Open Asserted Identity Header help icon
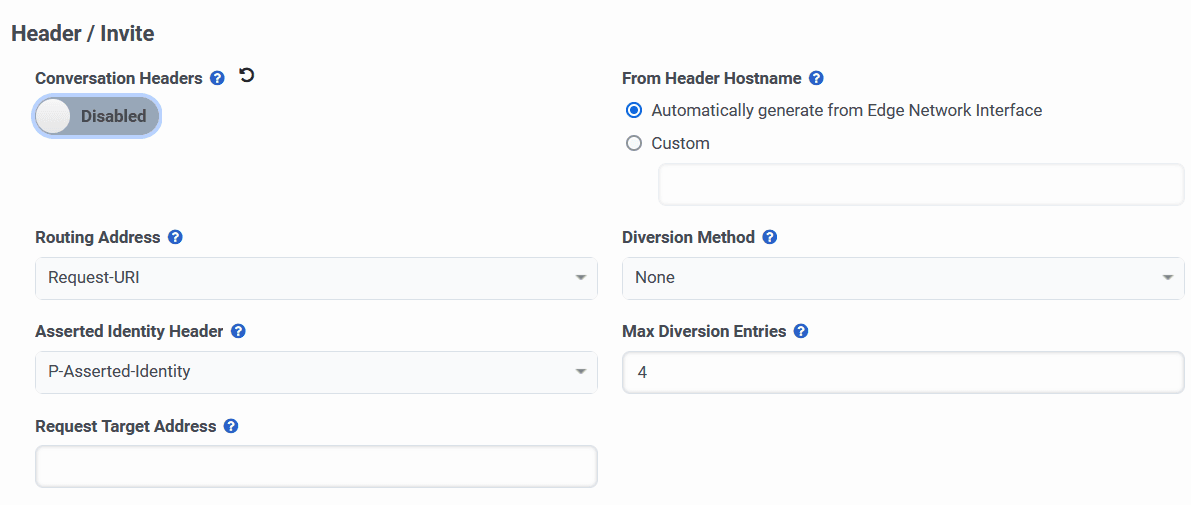The width and height of the screenshot is (1191, 505). click(x=238, y=331)
